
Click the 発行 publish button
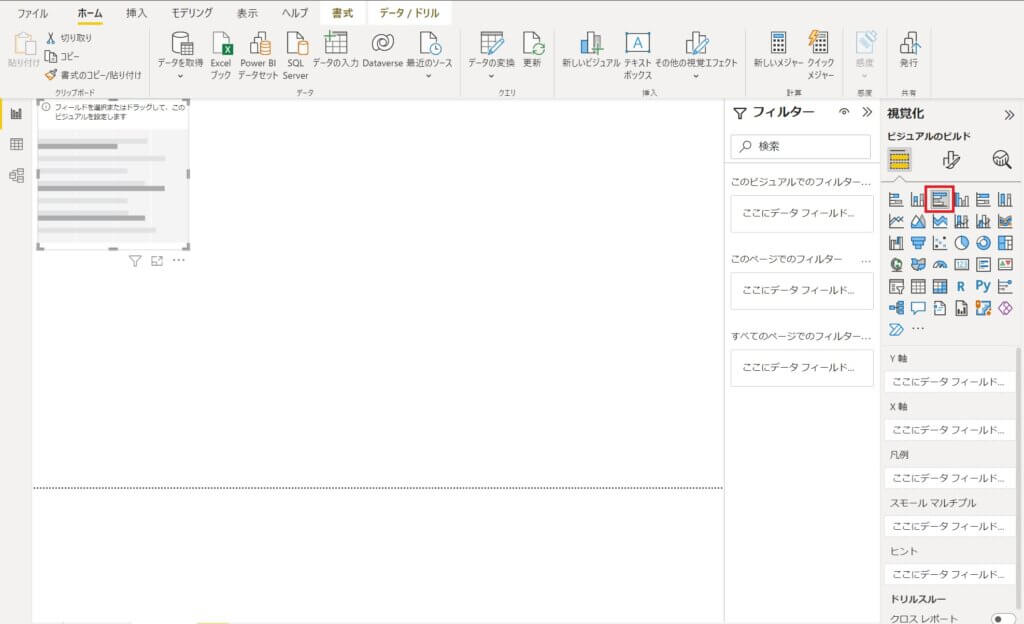pos(908,50)
